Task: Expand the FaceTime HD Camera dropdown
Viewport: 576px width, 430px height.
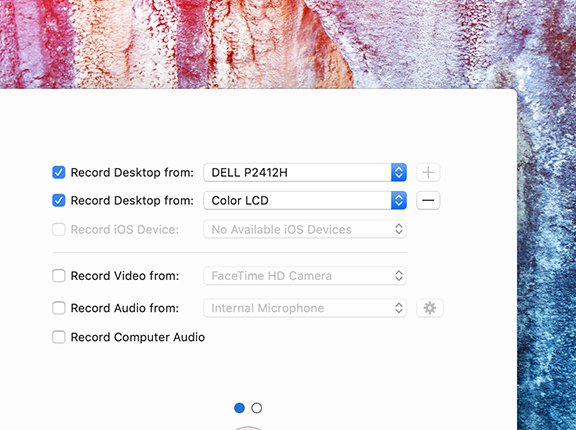Action: click(305, 275)
